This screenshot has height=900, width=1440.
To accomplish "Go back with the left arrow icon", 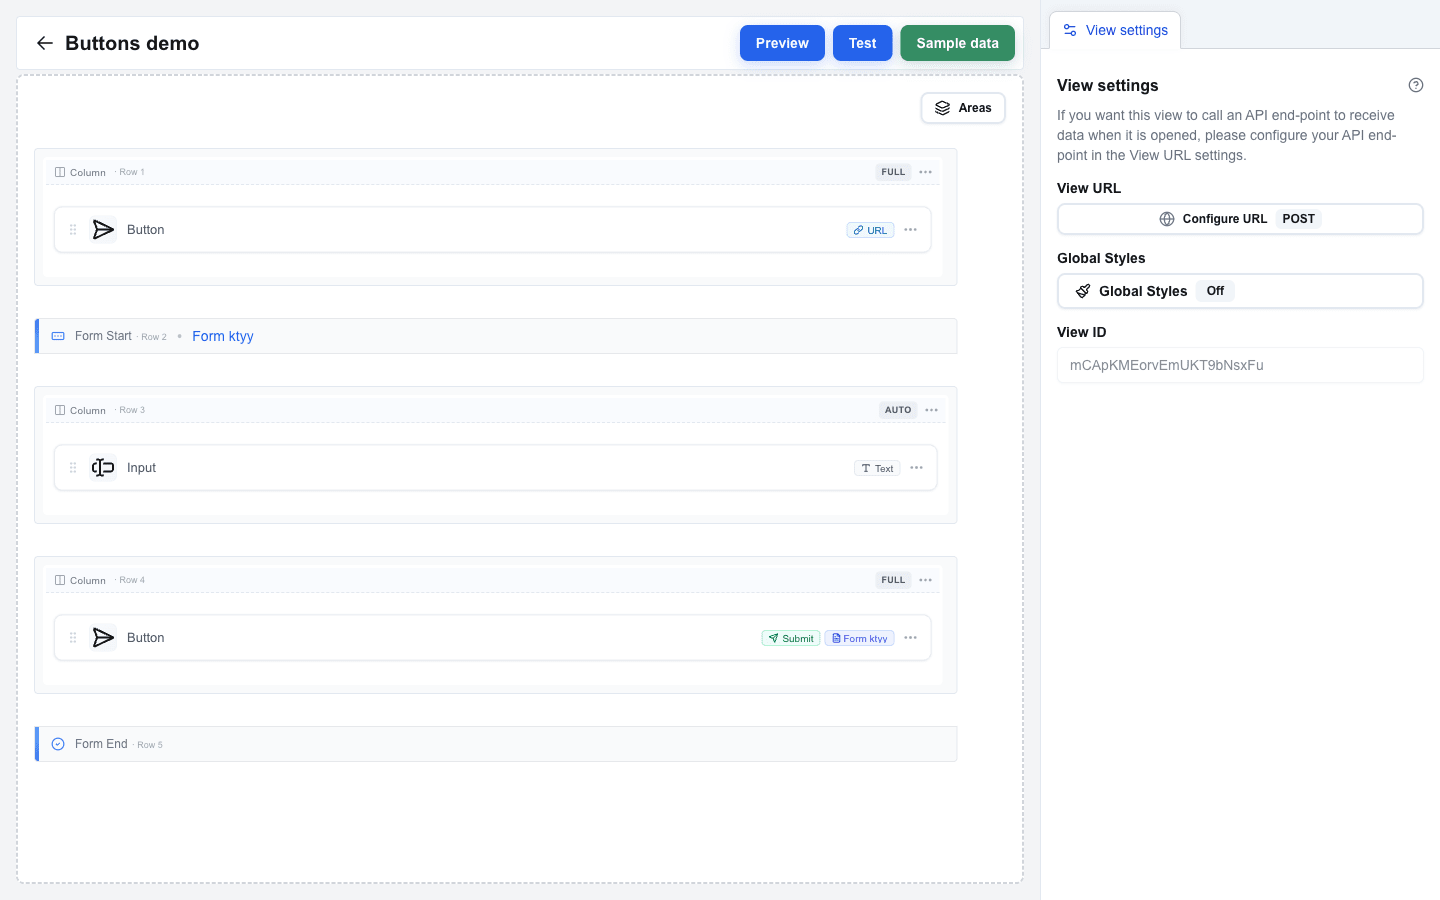I will (44, 43).
